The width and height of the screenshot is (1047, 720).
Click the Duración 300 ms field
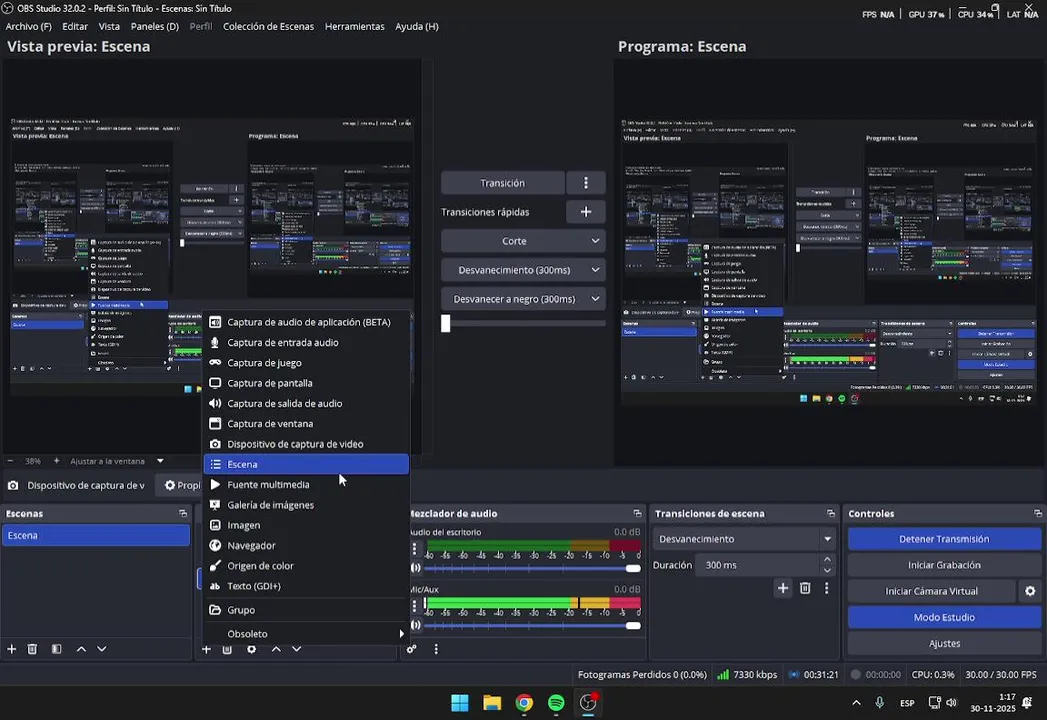[758, 565]
